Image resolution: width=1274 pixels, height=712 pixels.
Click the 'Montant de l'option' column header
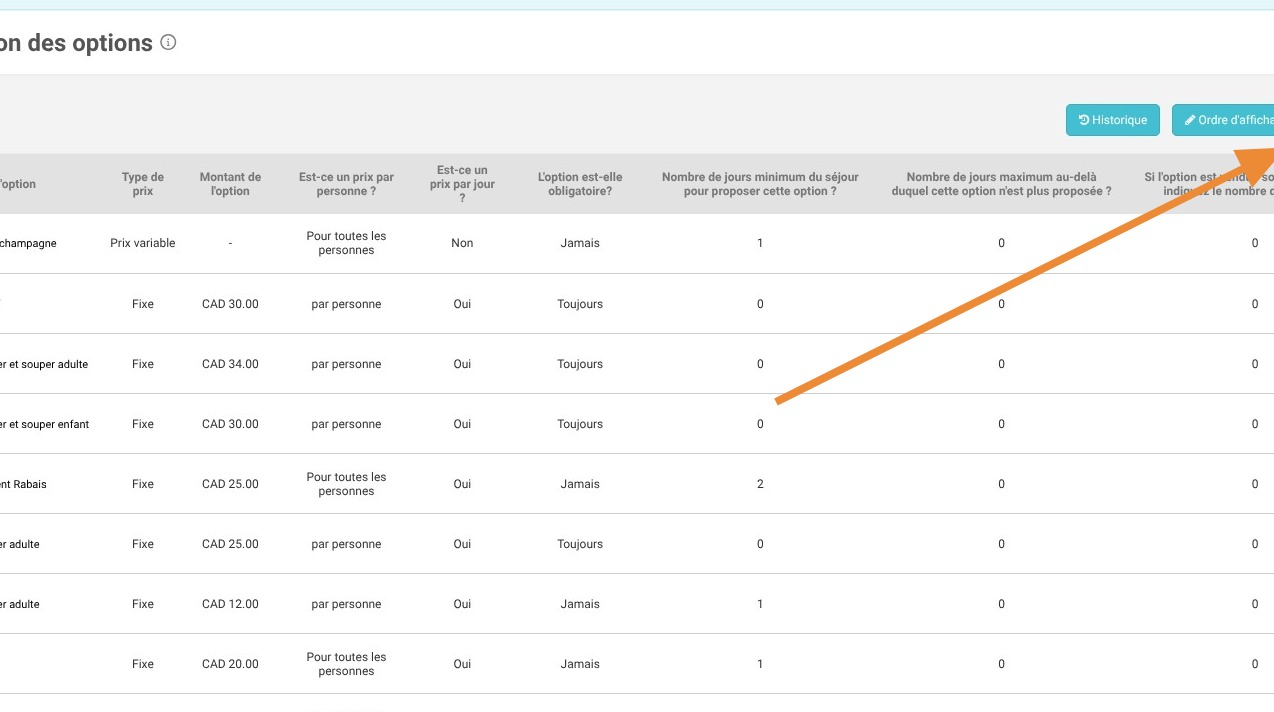[x=230, y=184]
